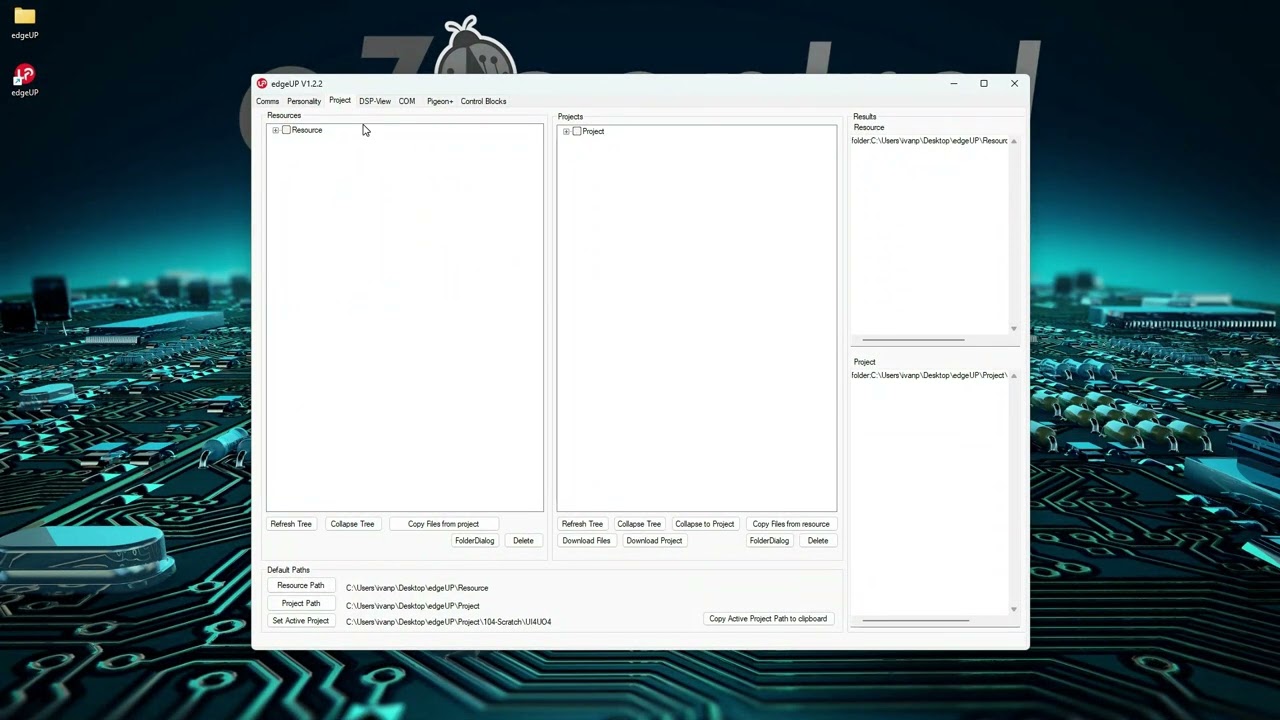Click the active project path 104-Scratch text

point(448,622)
